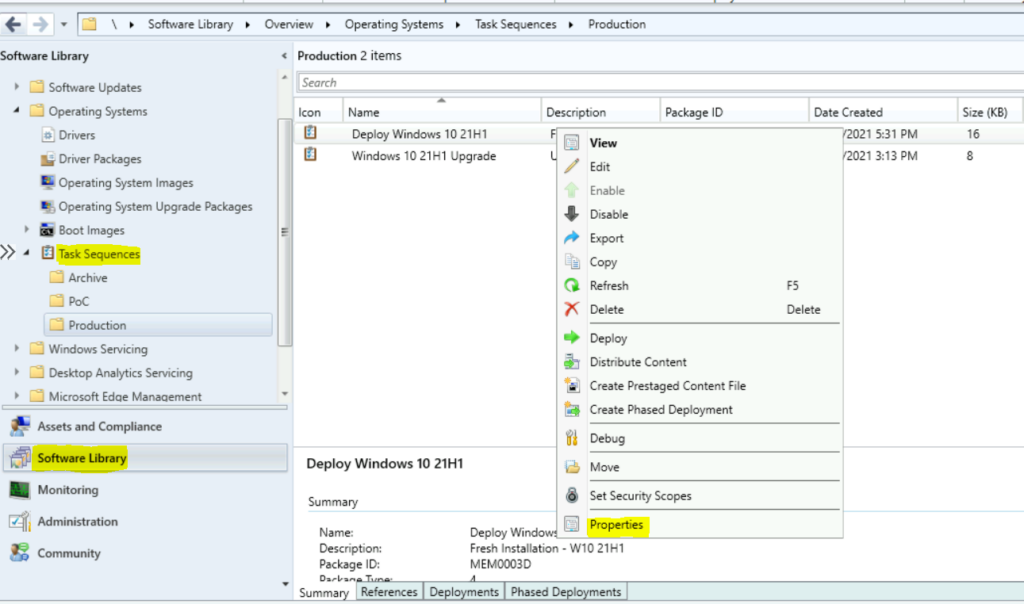Select the Production folder in tree
The width and height of the screenshot is (1024, 604).
tap(158, 325)
